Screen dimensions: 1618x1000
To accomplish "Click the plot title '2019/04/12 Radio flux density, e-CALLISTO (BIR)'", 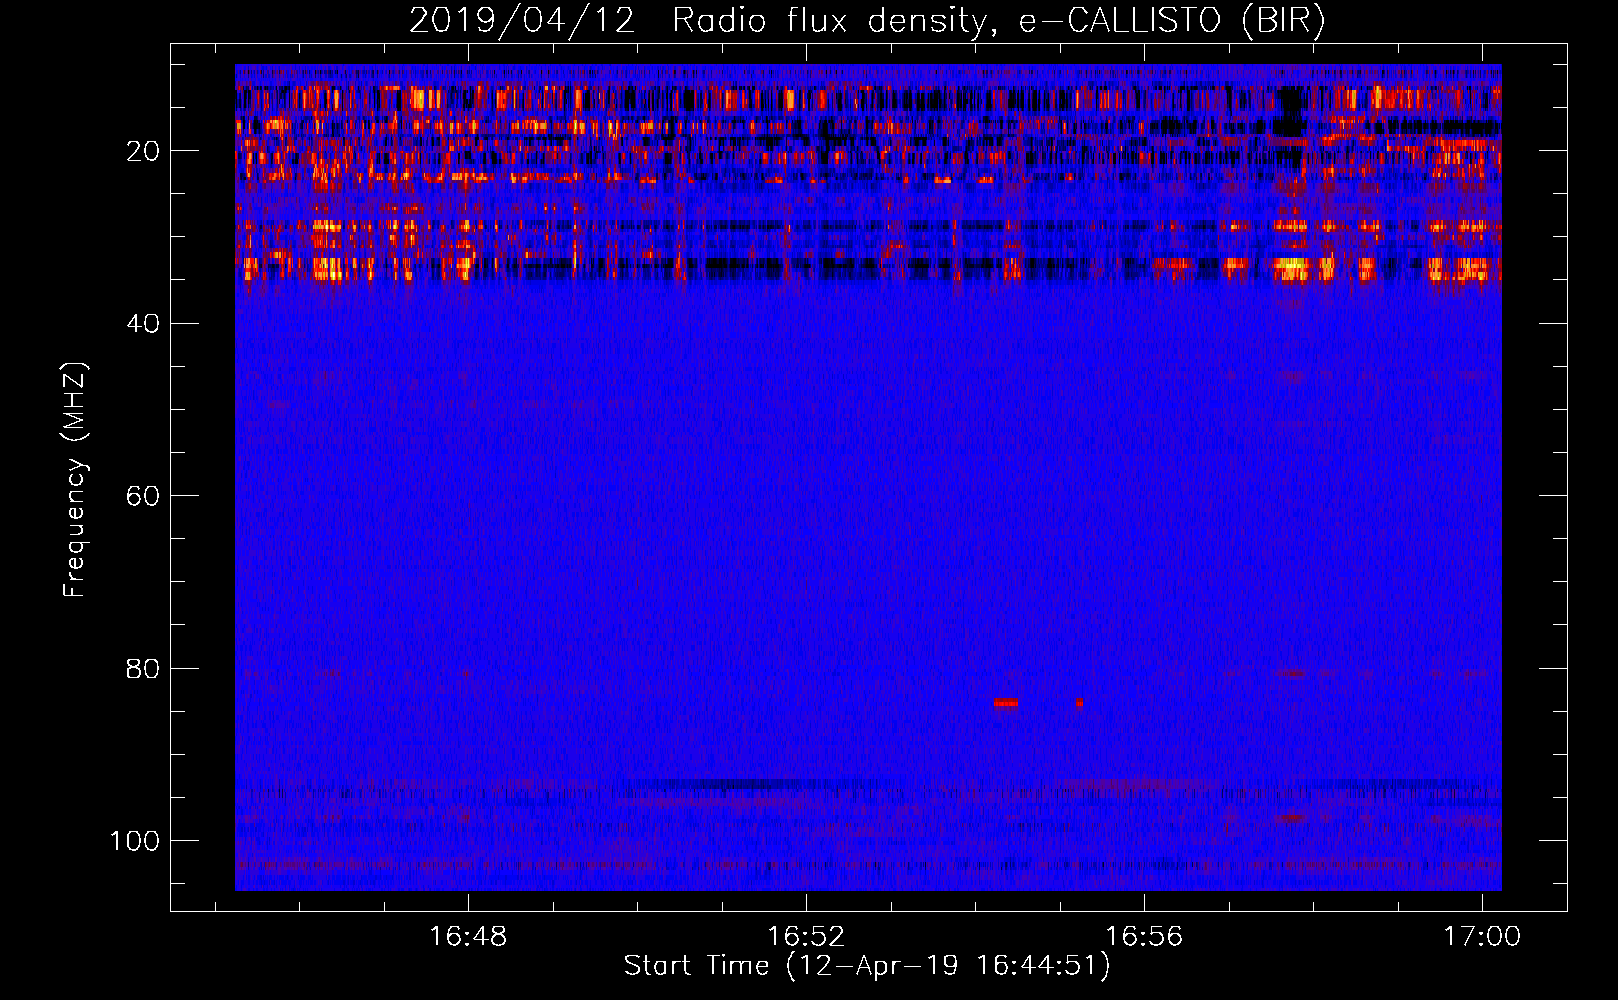I will [x=867, y=20].
